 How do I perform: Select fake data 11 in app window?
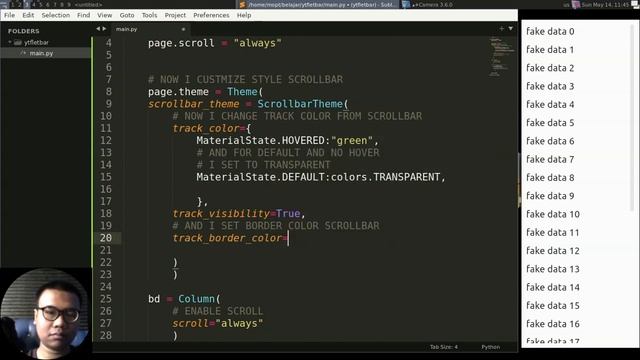click(553, 232)
